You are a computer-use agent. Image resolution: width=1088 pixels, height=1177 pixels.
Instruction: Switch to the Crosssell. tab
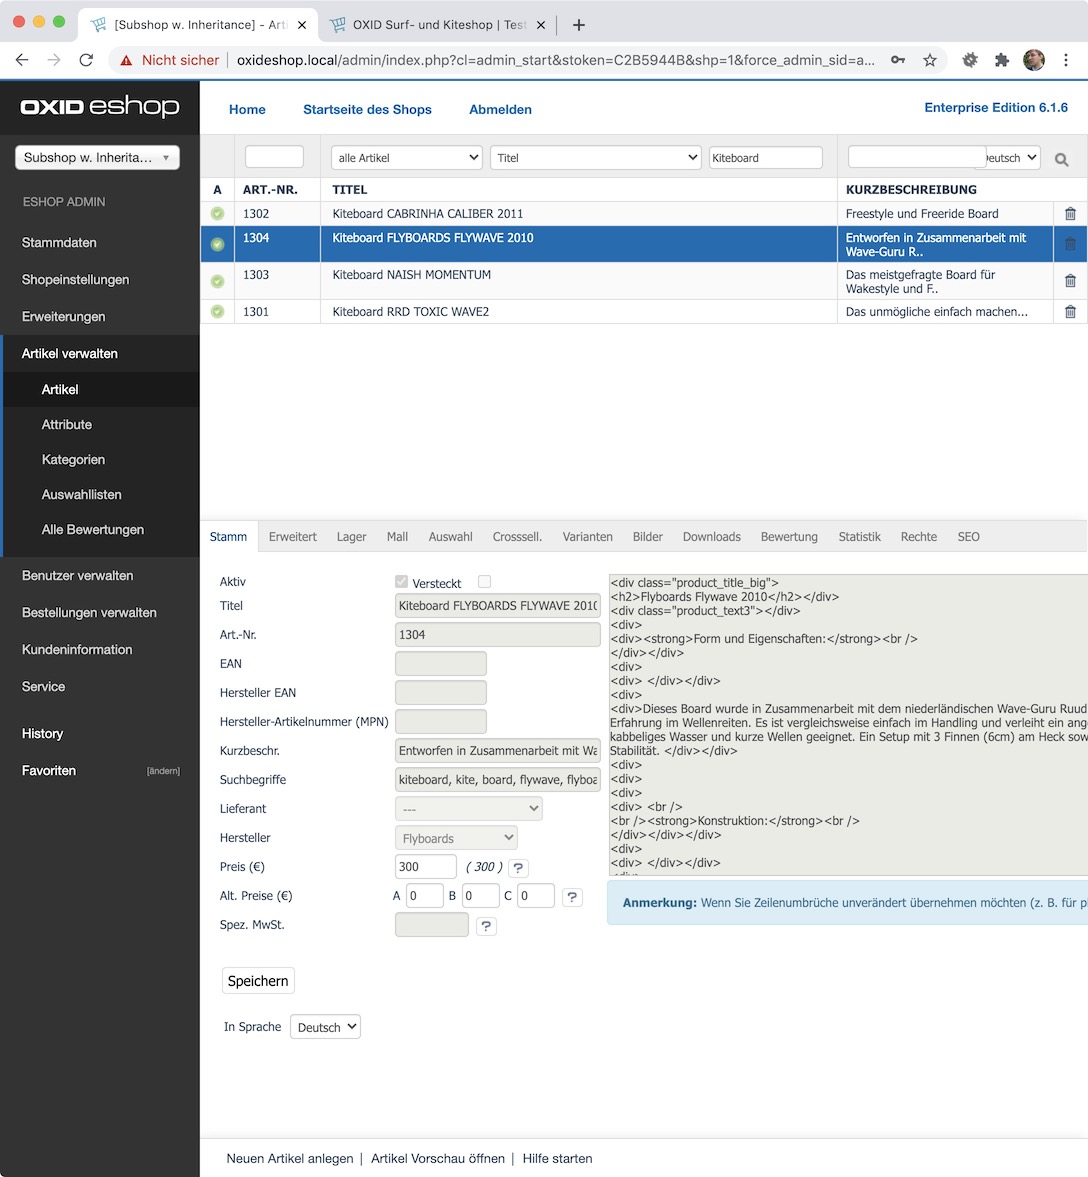click(517, 537)
